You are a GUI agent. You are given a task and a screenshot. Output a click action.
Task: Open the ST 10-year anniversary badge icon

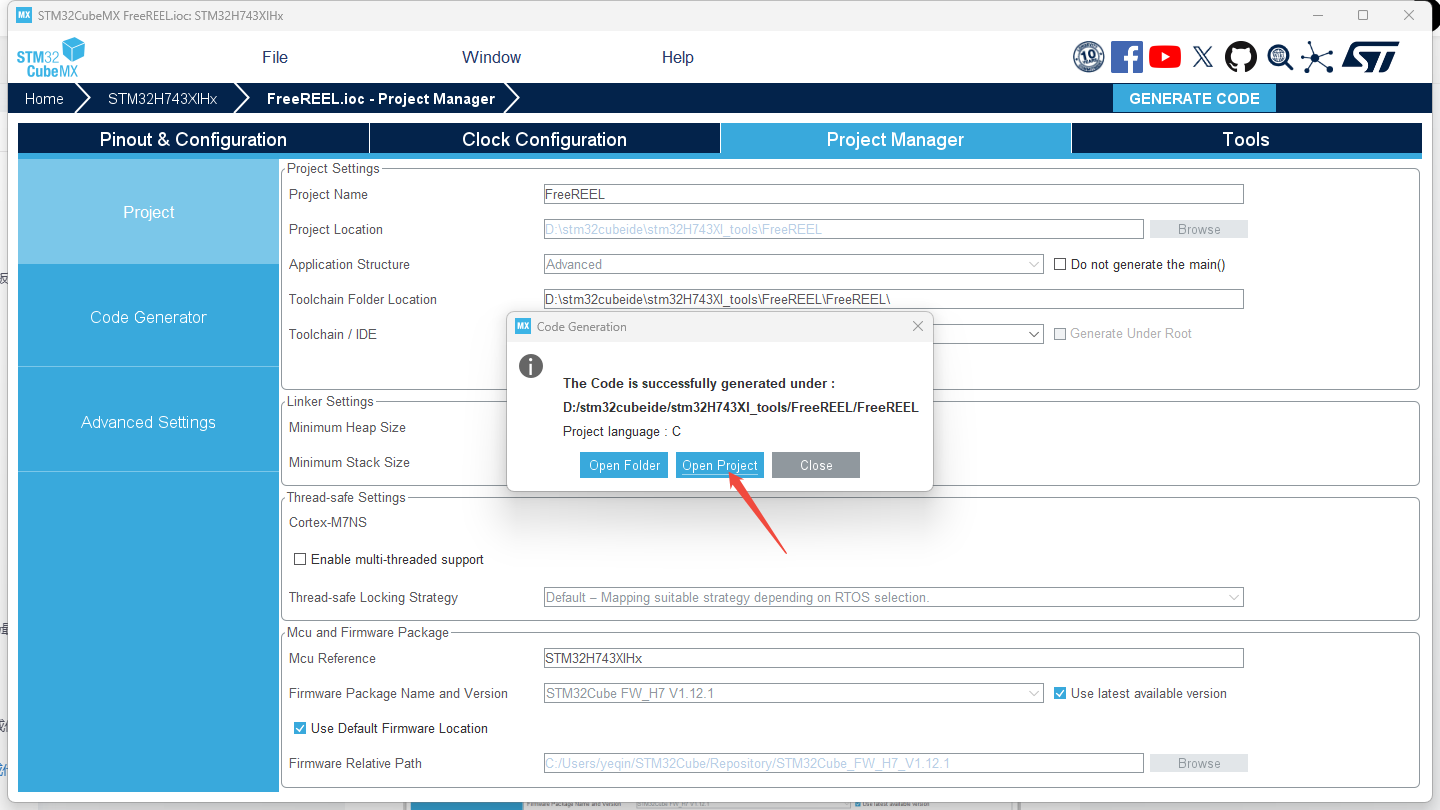click(1088, 57)
